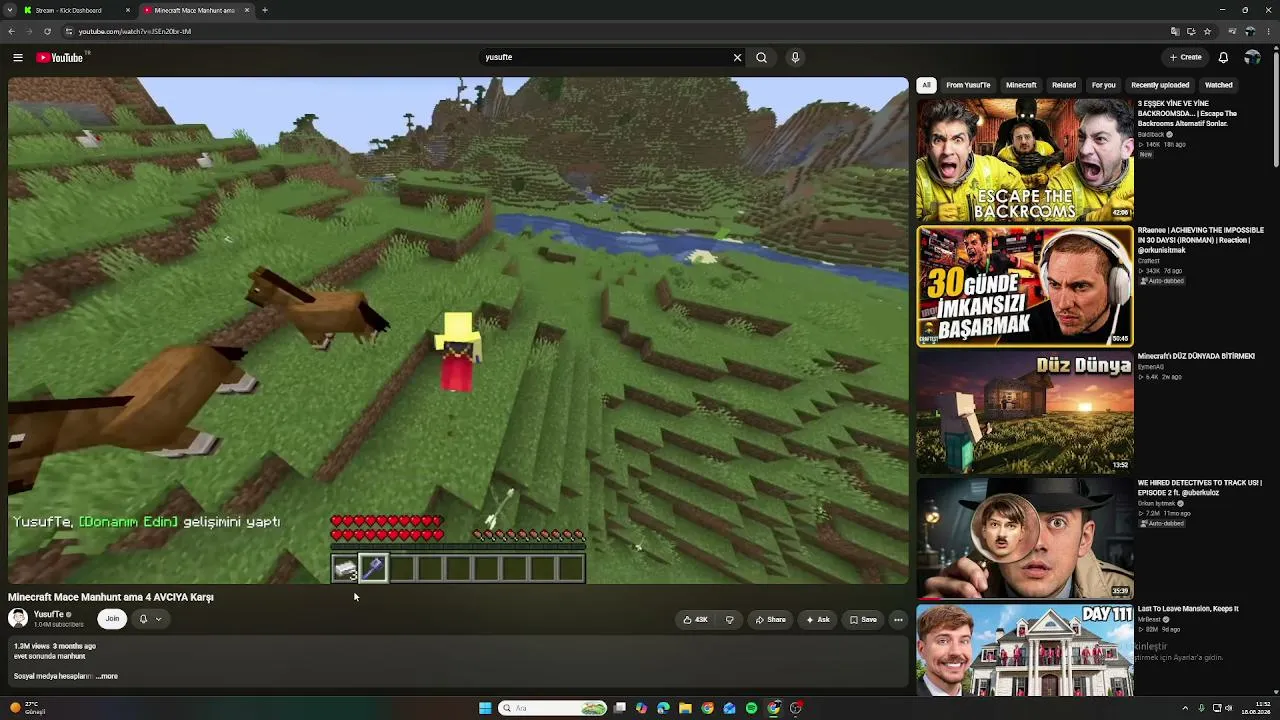Click the Create button
This screenshot has width=1280, height=720.
coord(1186,58)
